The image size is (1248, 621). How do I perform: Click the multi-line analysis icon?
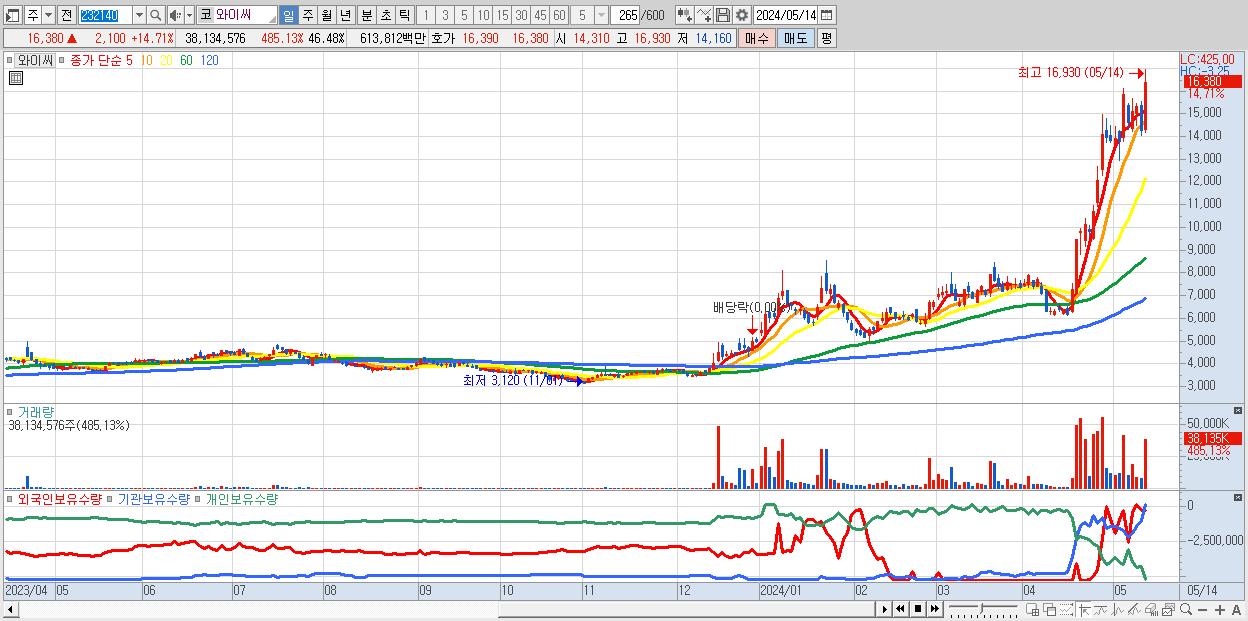[x=1135, y=609]
